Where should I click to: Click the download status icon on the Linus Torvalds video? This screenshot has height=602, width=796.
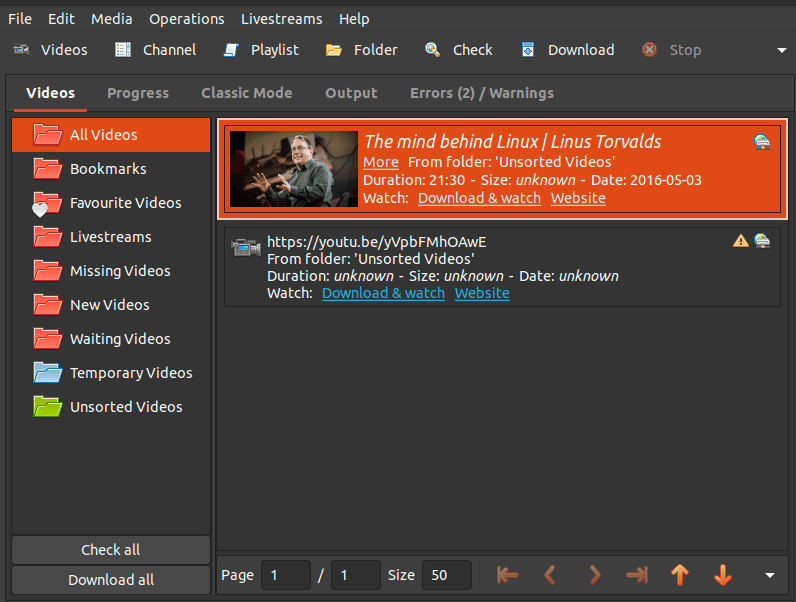(762, 142)
